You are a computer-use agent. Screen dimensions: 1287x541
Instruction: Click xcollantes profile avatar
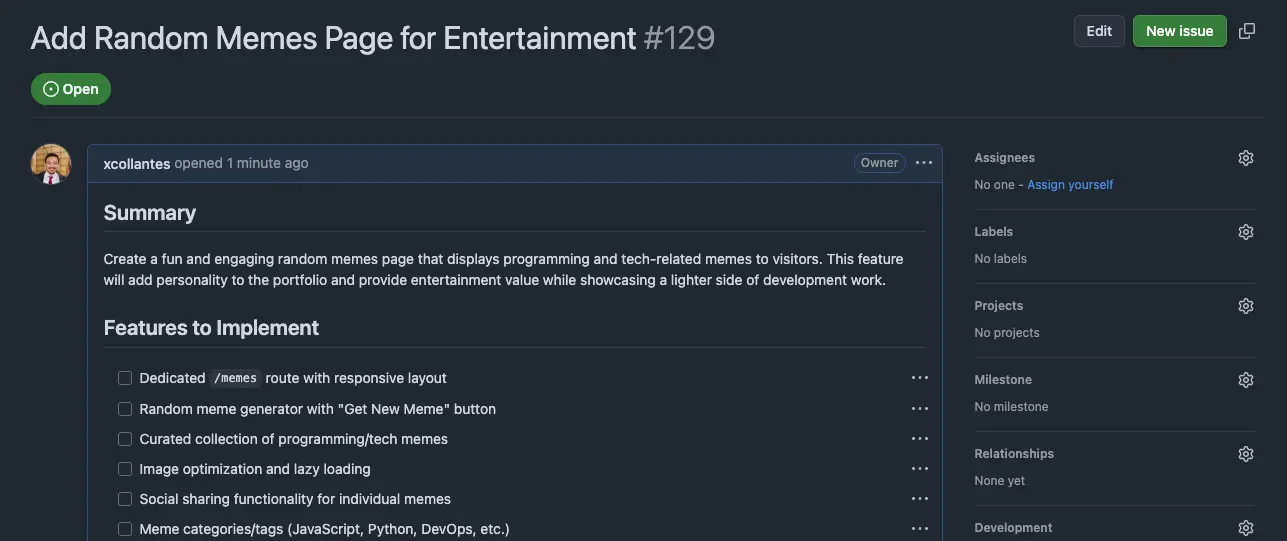coord(51,164)
